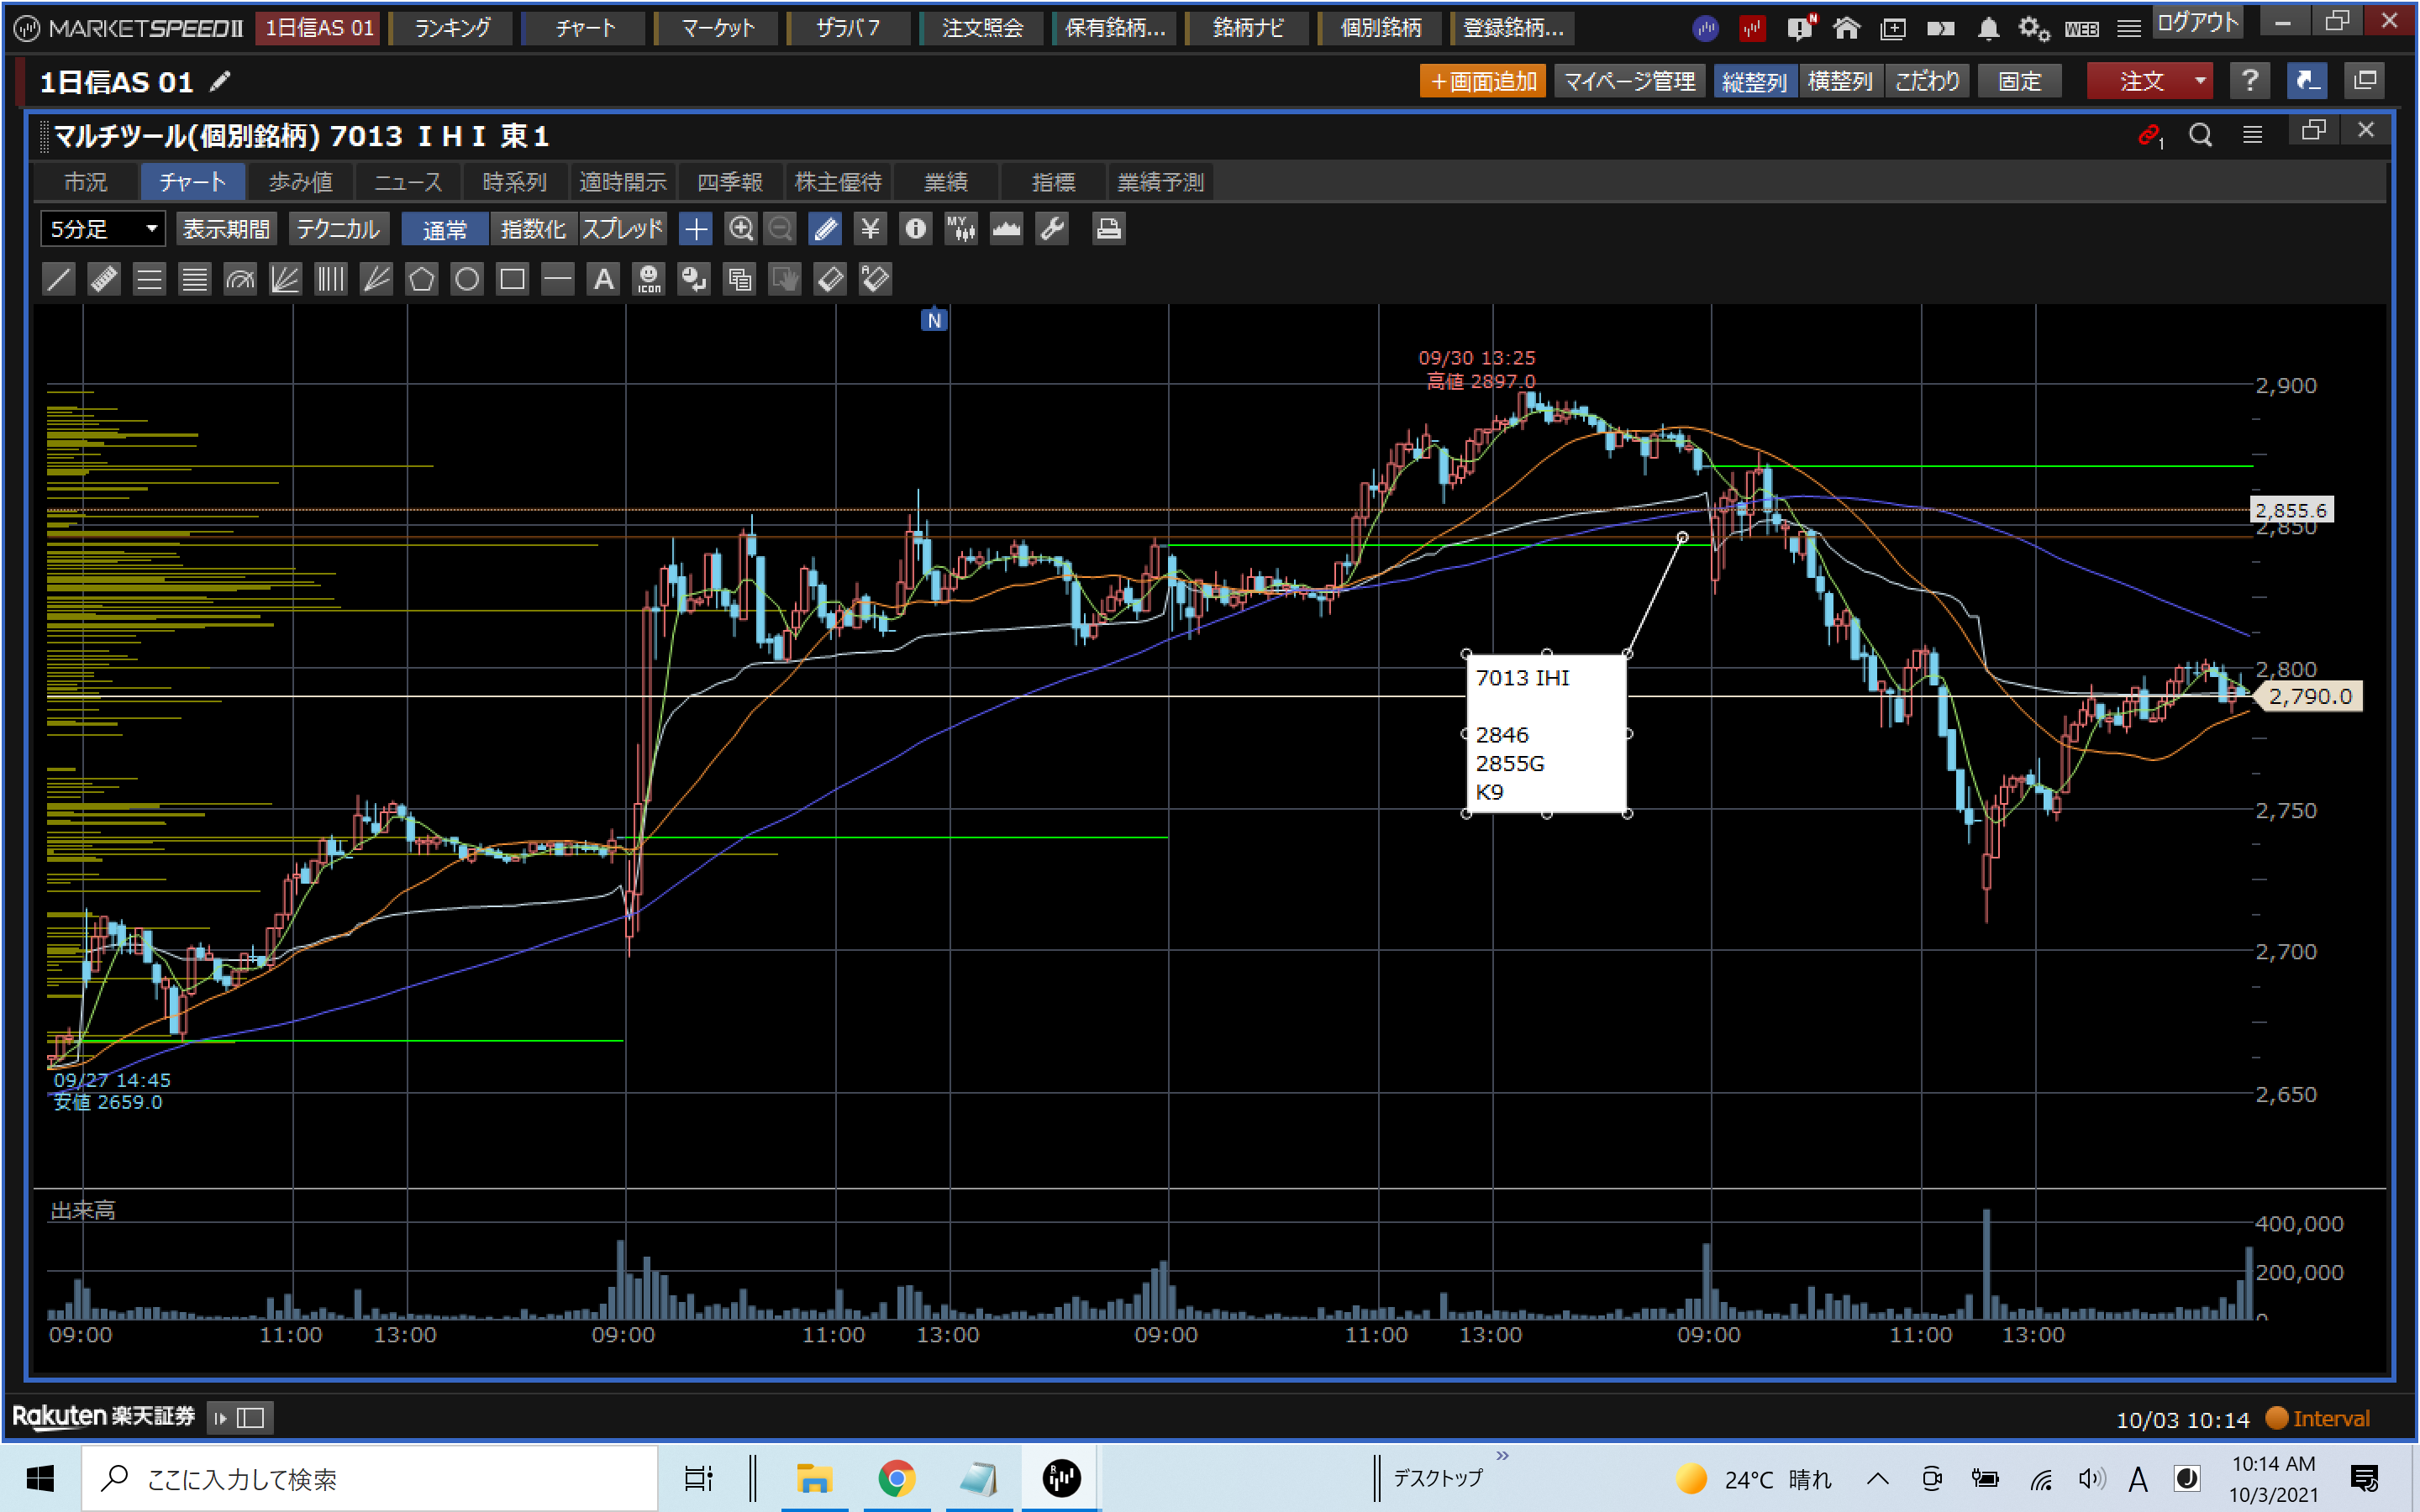Image resolution: width=2420 pixels, height=1512 pixels.
Task: Click the print chart icon
Action: (x=1107, y=229)
